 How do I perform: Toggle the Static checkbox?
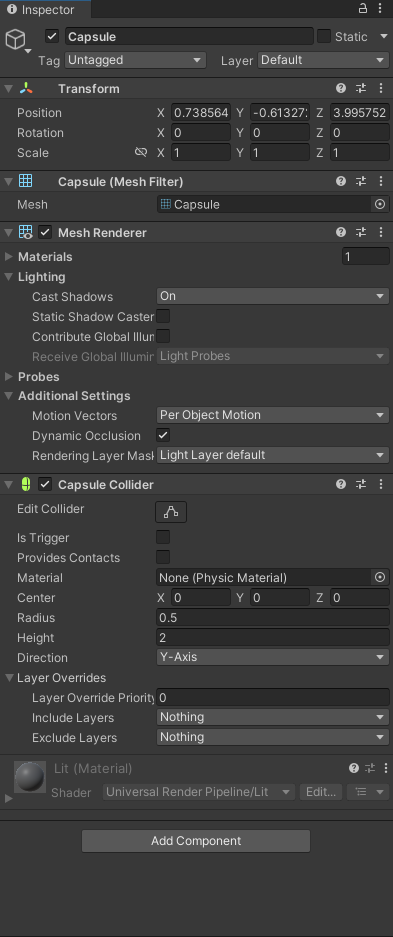324,36
